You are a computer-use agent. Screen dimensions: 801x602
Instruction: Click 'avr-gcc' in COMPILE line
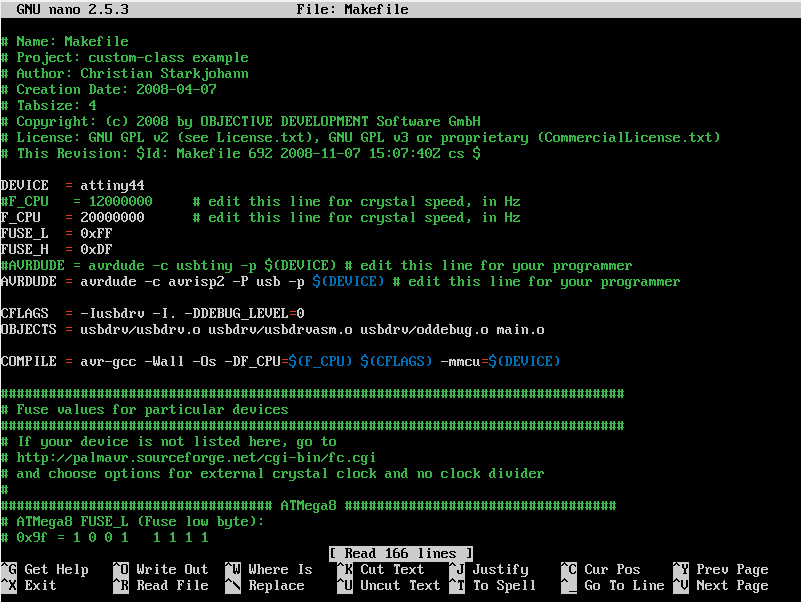(x=108, y=362)
